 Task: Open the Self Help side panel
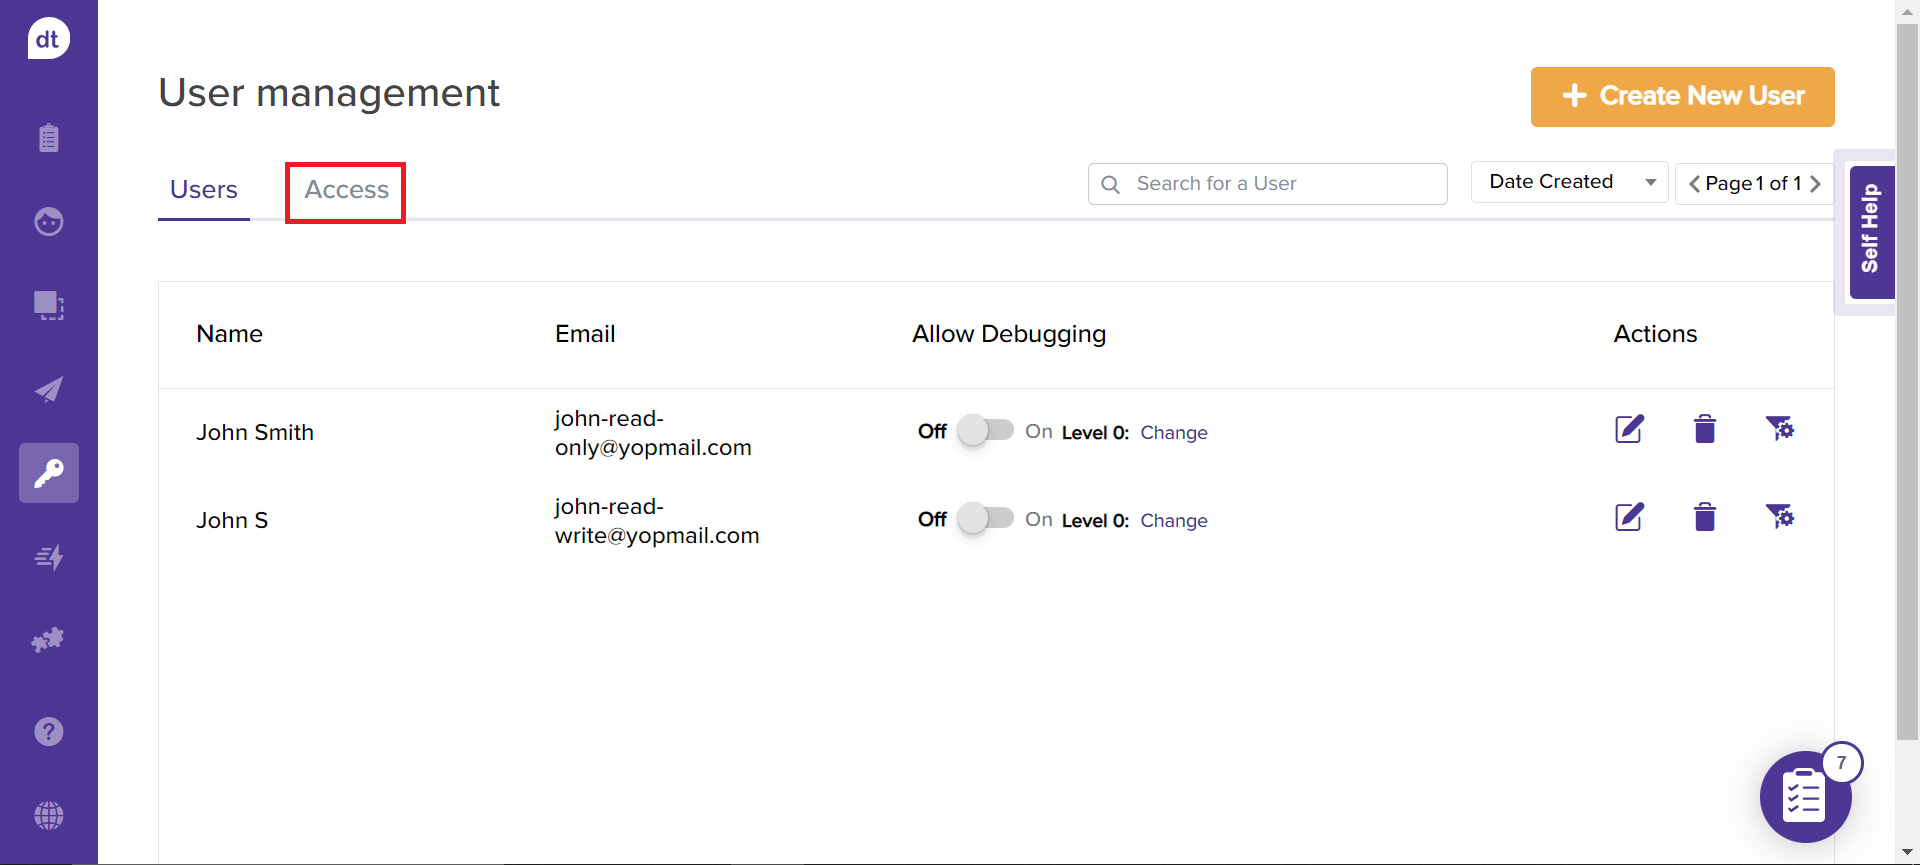point(1870,231)
